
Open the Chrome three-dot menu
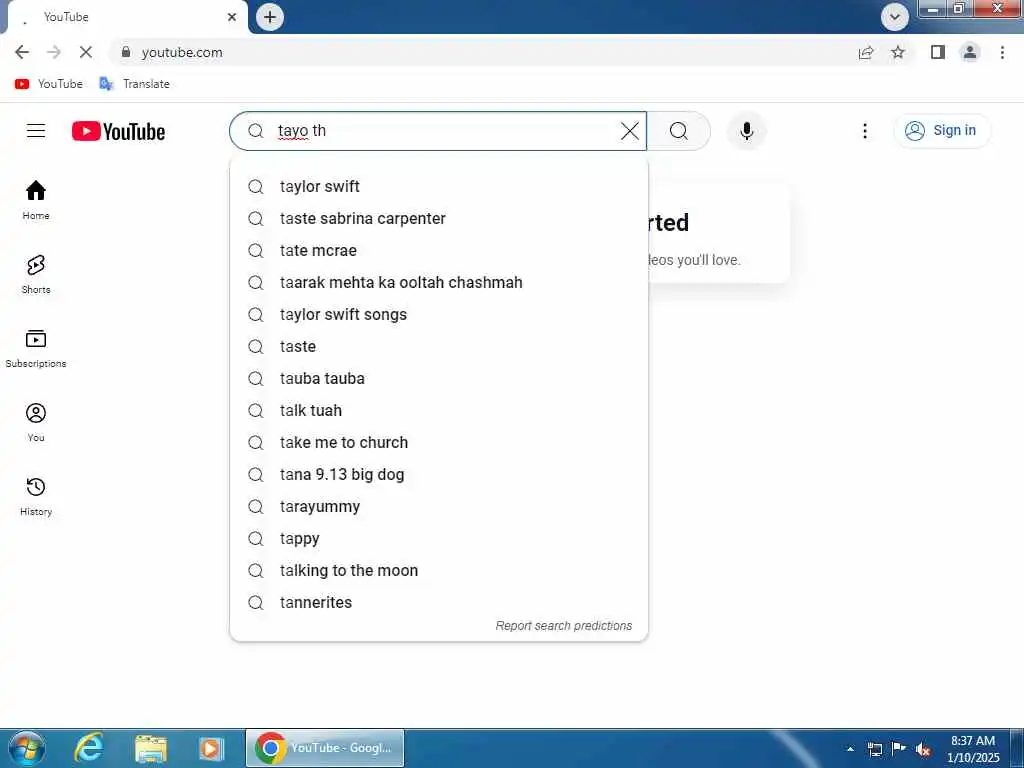click(x=1002, y=52)
